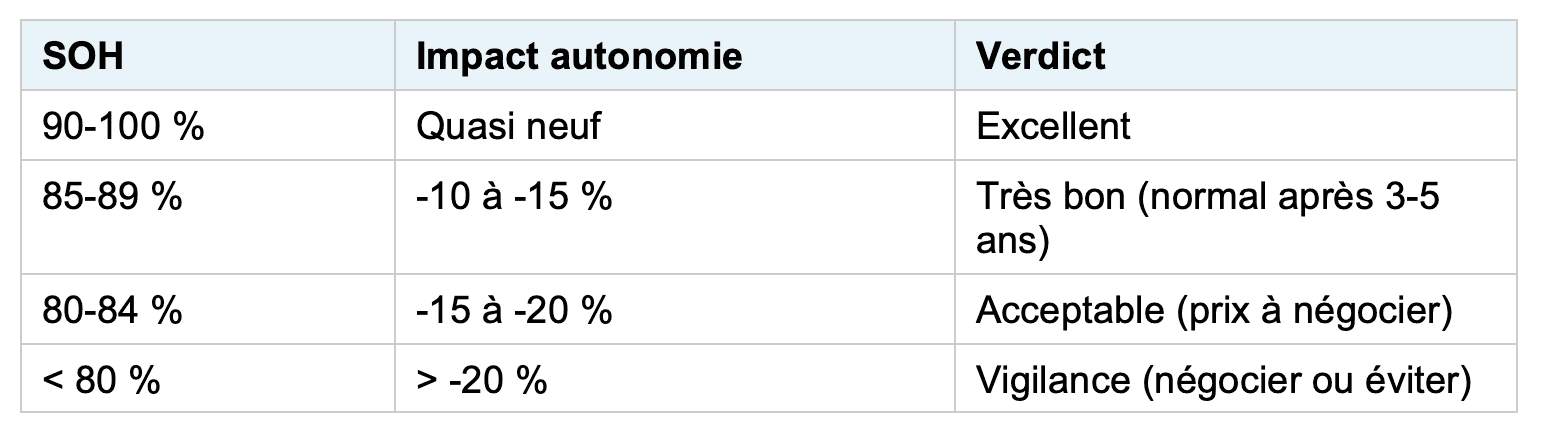
Task: Click the word 'ans' on the wrapped verdict line
Action: [x=1012, y=242]
